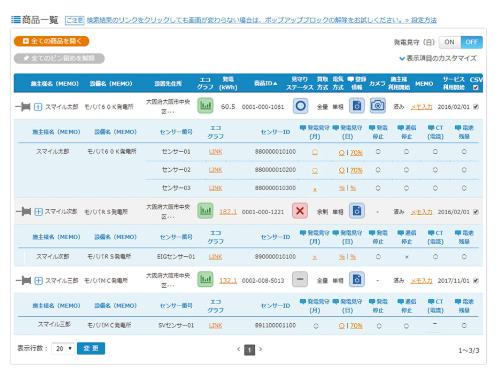The image size is (499, 376).
Task: Toggle CSV checkbox for row 0001-000-1061
Action: (x=476, y=107)
